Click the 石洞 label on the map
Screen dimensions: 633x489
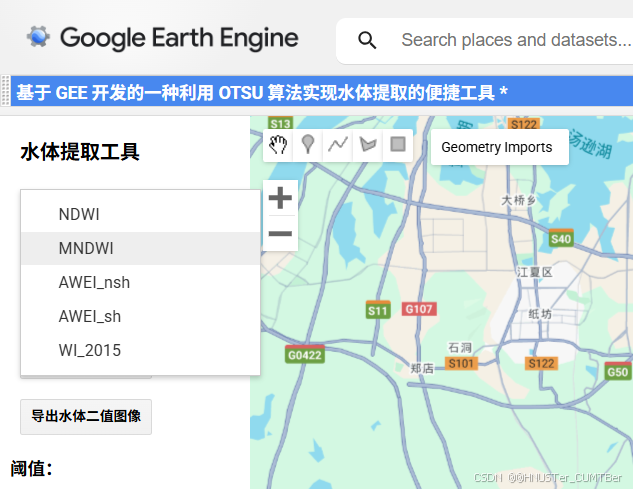coord(459,347)
